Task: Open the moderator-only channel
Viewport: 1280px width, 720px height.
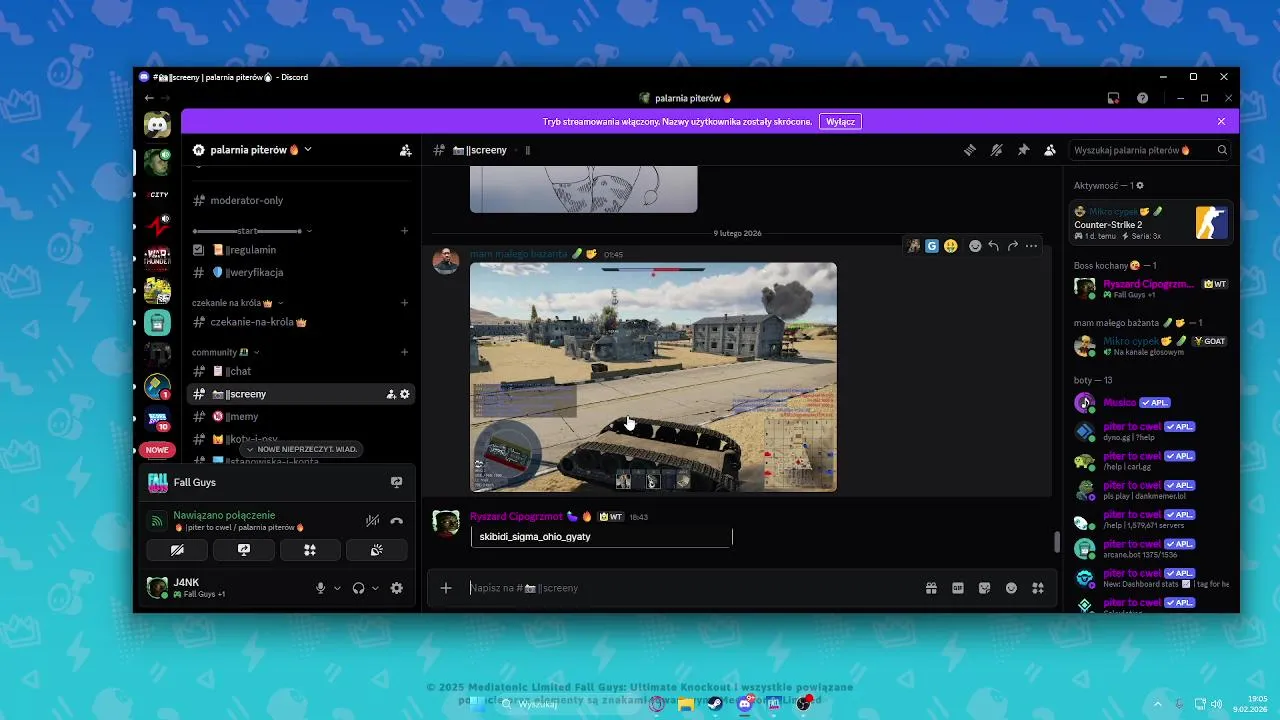Action: point(300,200)
